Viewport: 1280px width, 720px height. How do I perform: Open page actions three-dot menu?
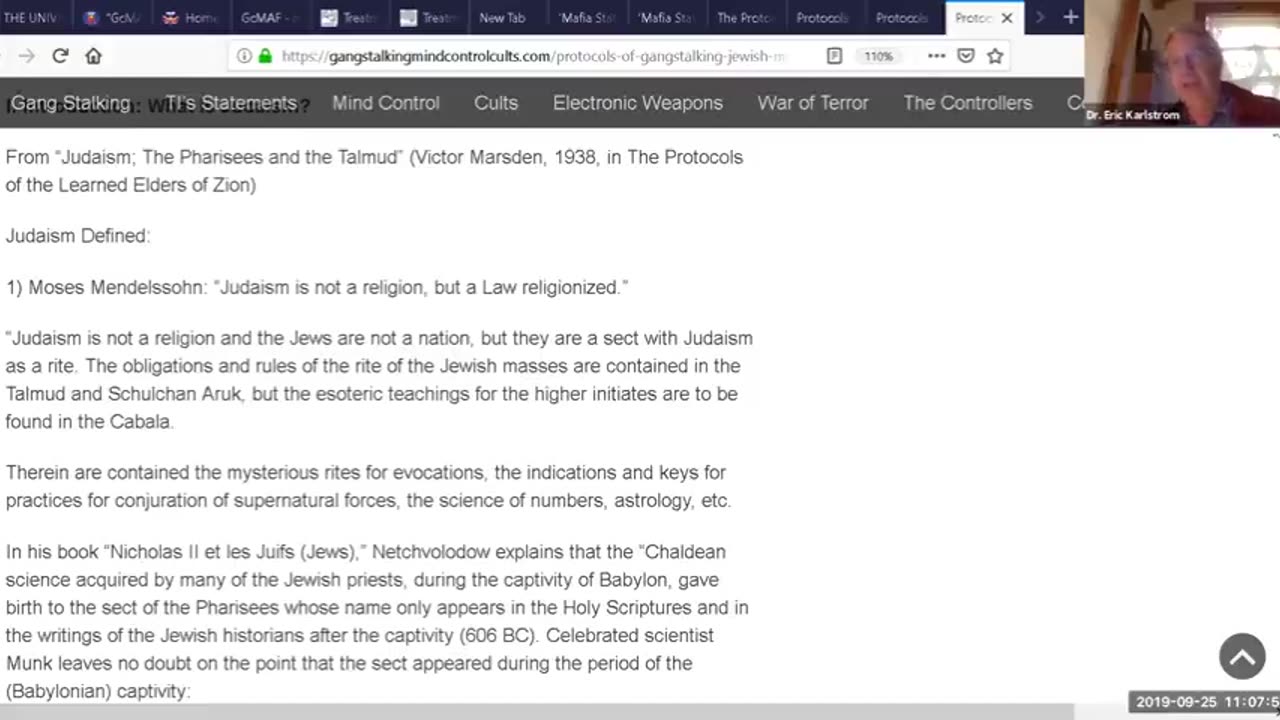point(936,56)
